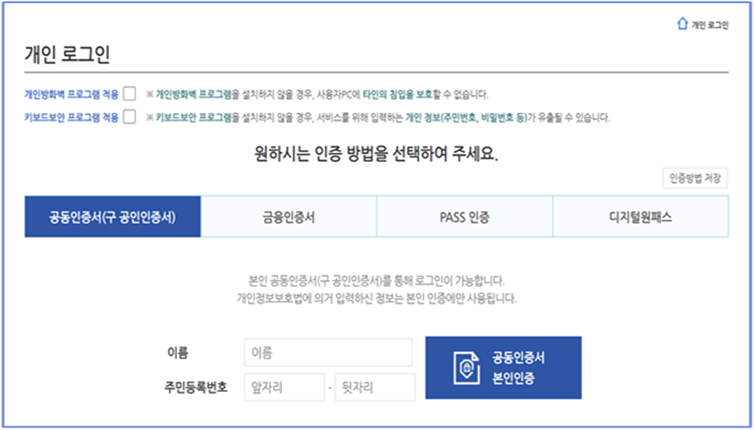Focus the 이름 input field
The height and width of the screenshot is (430, 755).
(328, 353)
